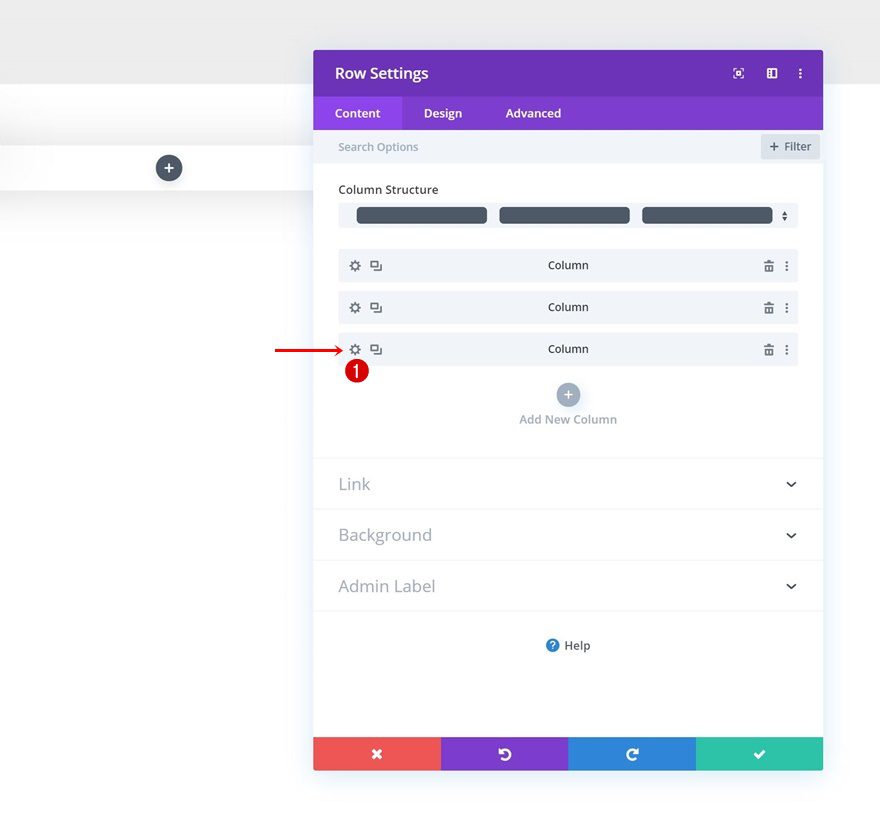Screen dimensions: 880x818
Task: Open the header three-dot options menu
Action: pyautogui.click(x=800, y=73)
